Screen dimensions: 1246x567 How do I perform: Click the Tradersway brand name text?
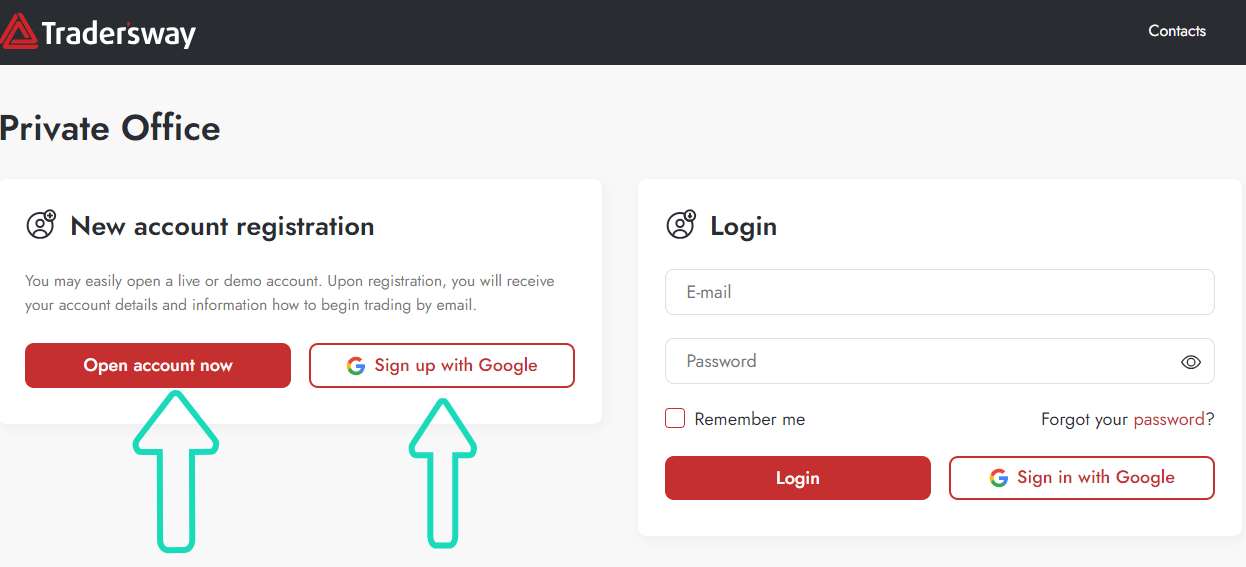pos(119,33)
